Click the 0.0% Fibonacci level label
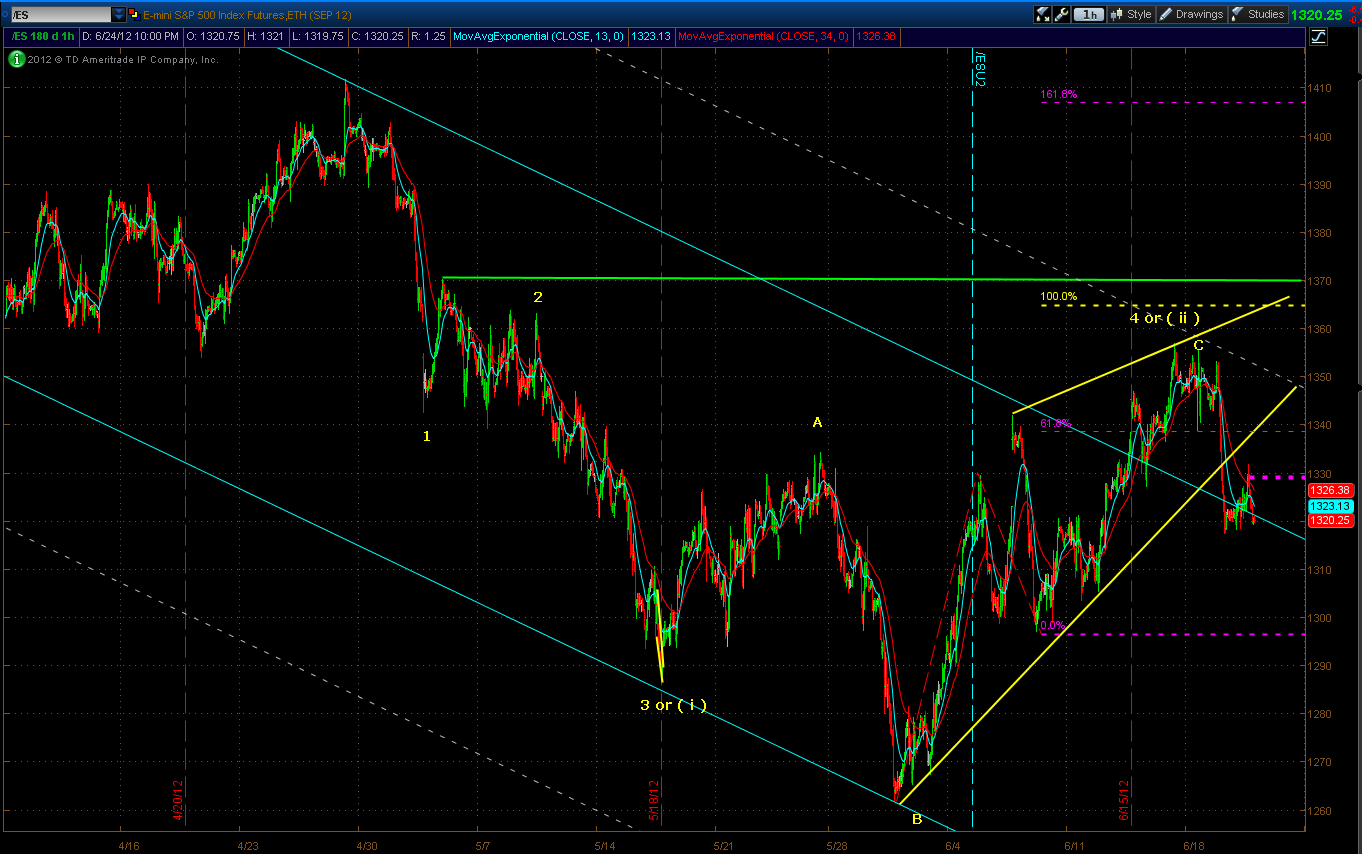Screen dimensions: 1362x854 coord(1053,626)
